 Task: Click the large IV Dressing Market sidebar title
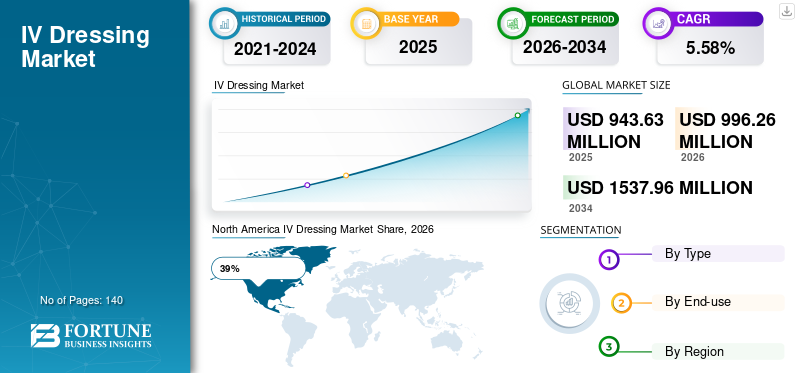85,47
